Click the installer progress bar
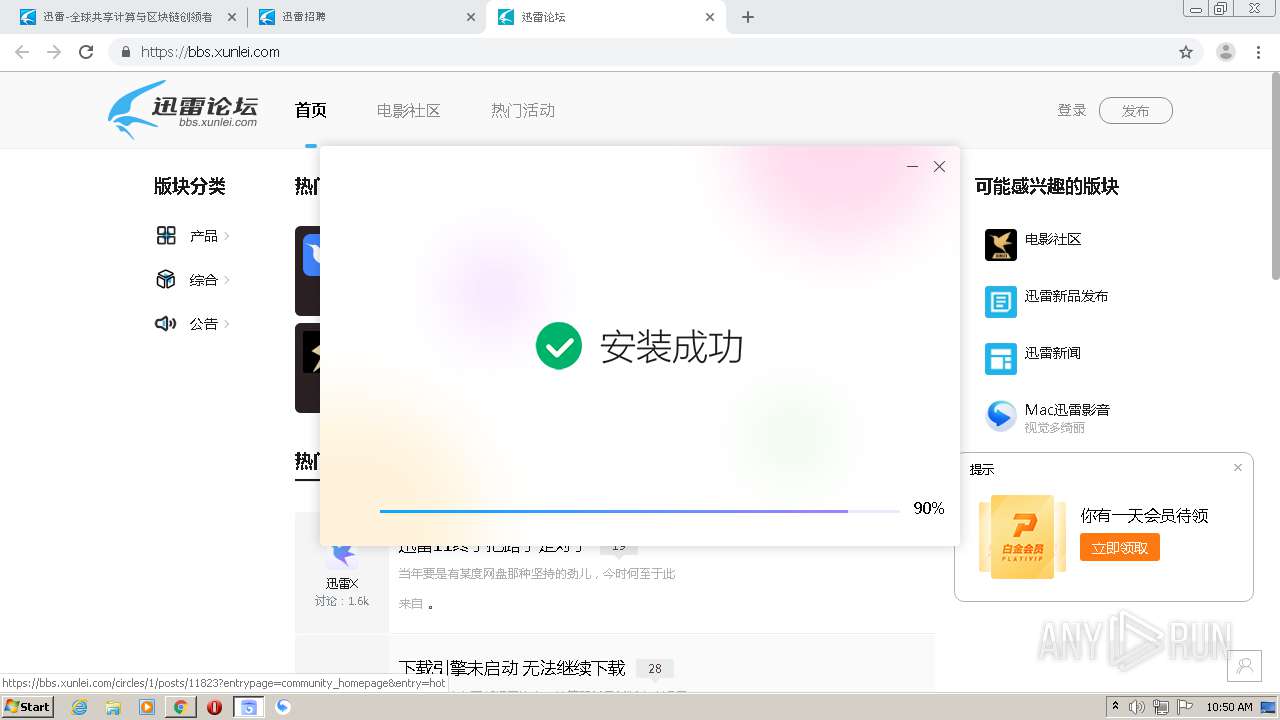 pyautogui.click(x=640, y=511)
